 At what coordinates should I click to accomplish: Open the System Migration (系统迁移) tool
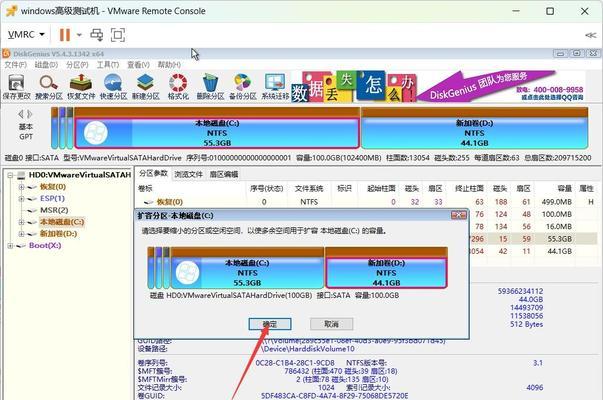[275, 87]
